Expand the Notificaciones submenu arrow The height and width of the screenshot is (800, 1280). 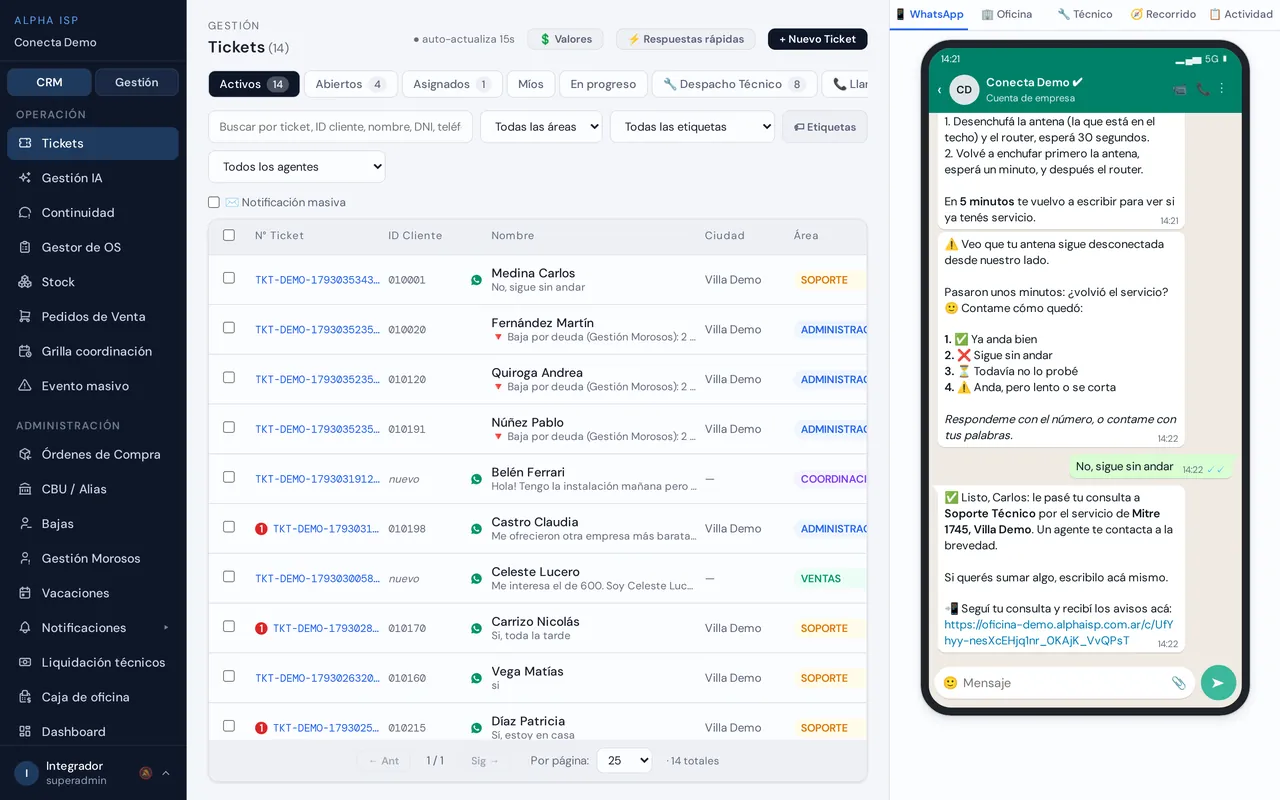(x=166, y=628)
